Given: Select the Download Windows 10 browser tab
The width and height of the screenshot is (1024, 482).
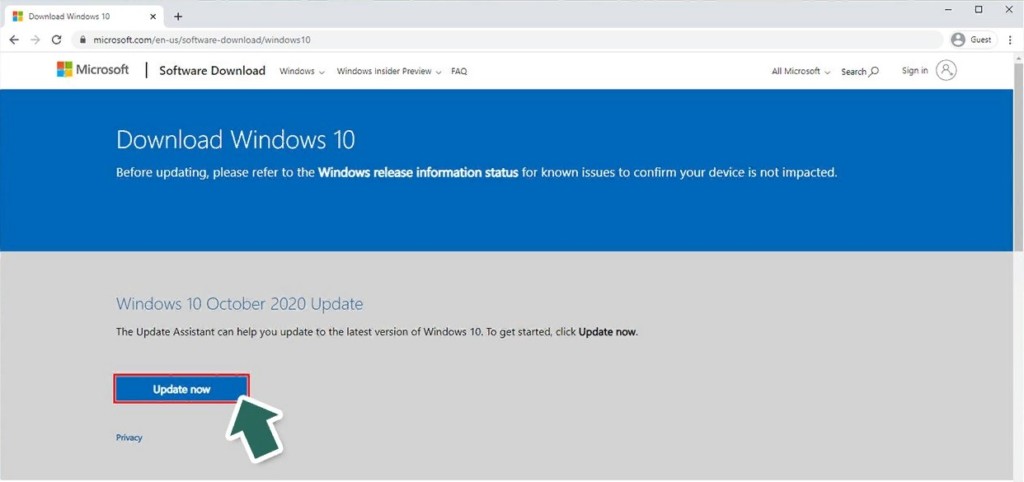Looking at the screenshot, I should coord(85,16).
